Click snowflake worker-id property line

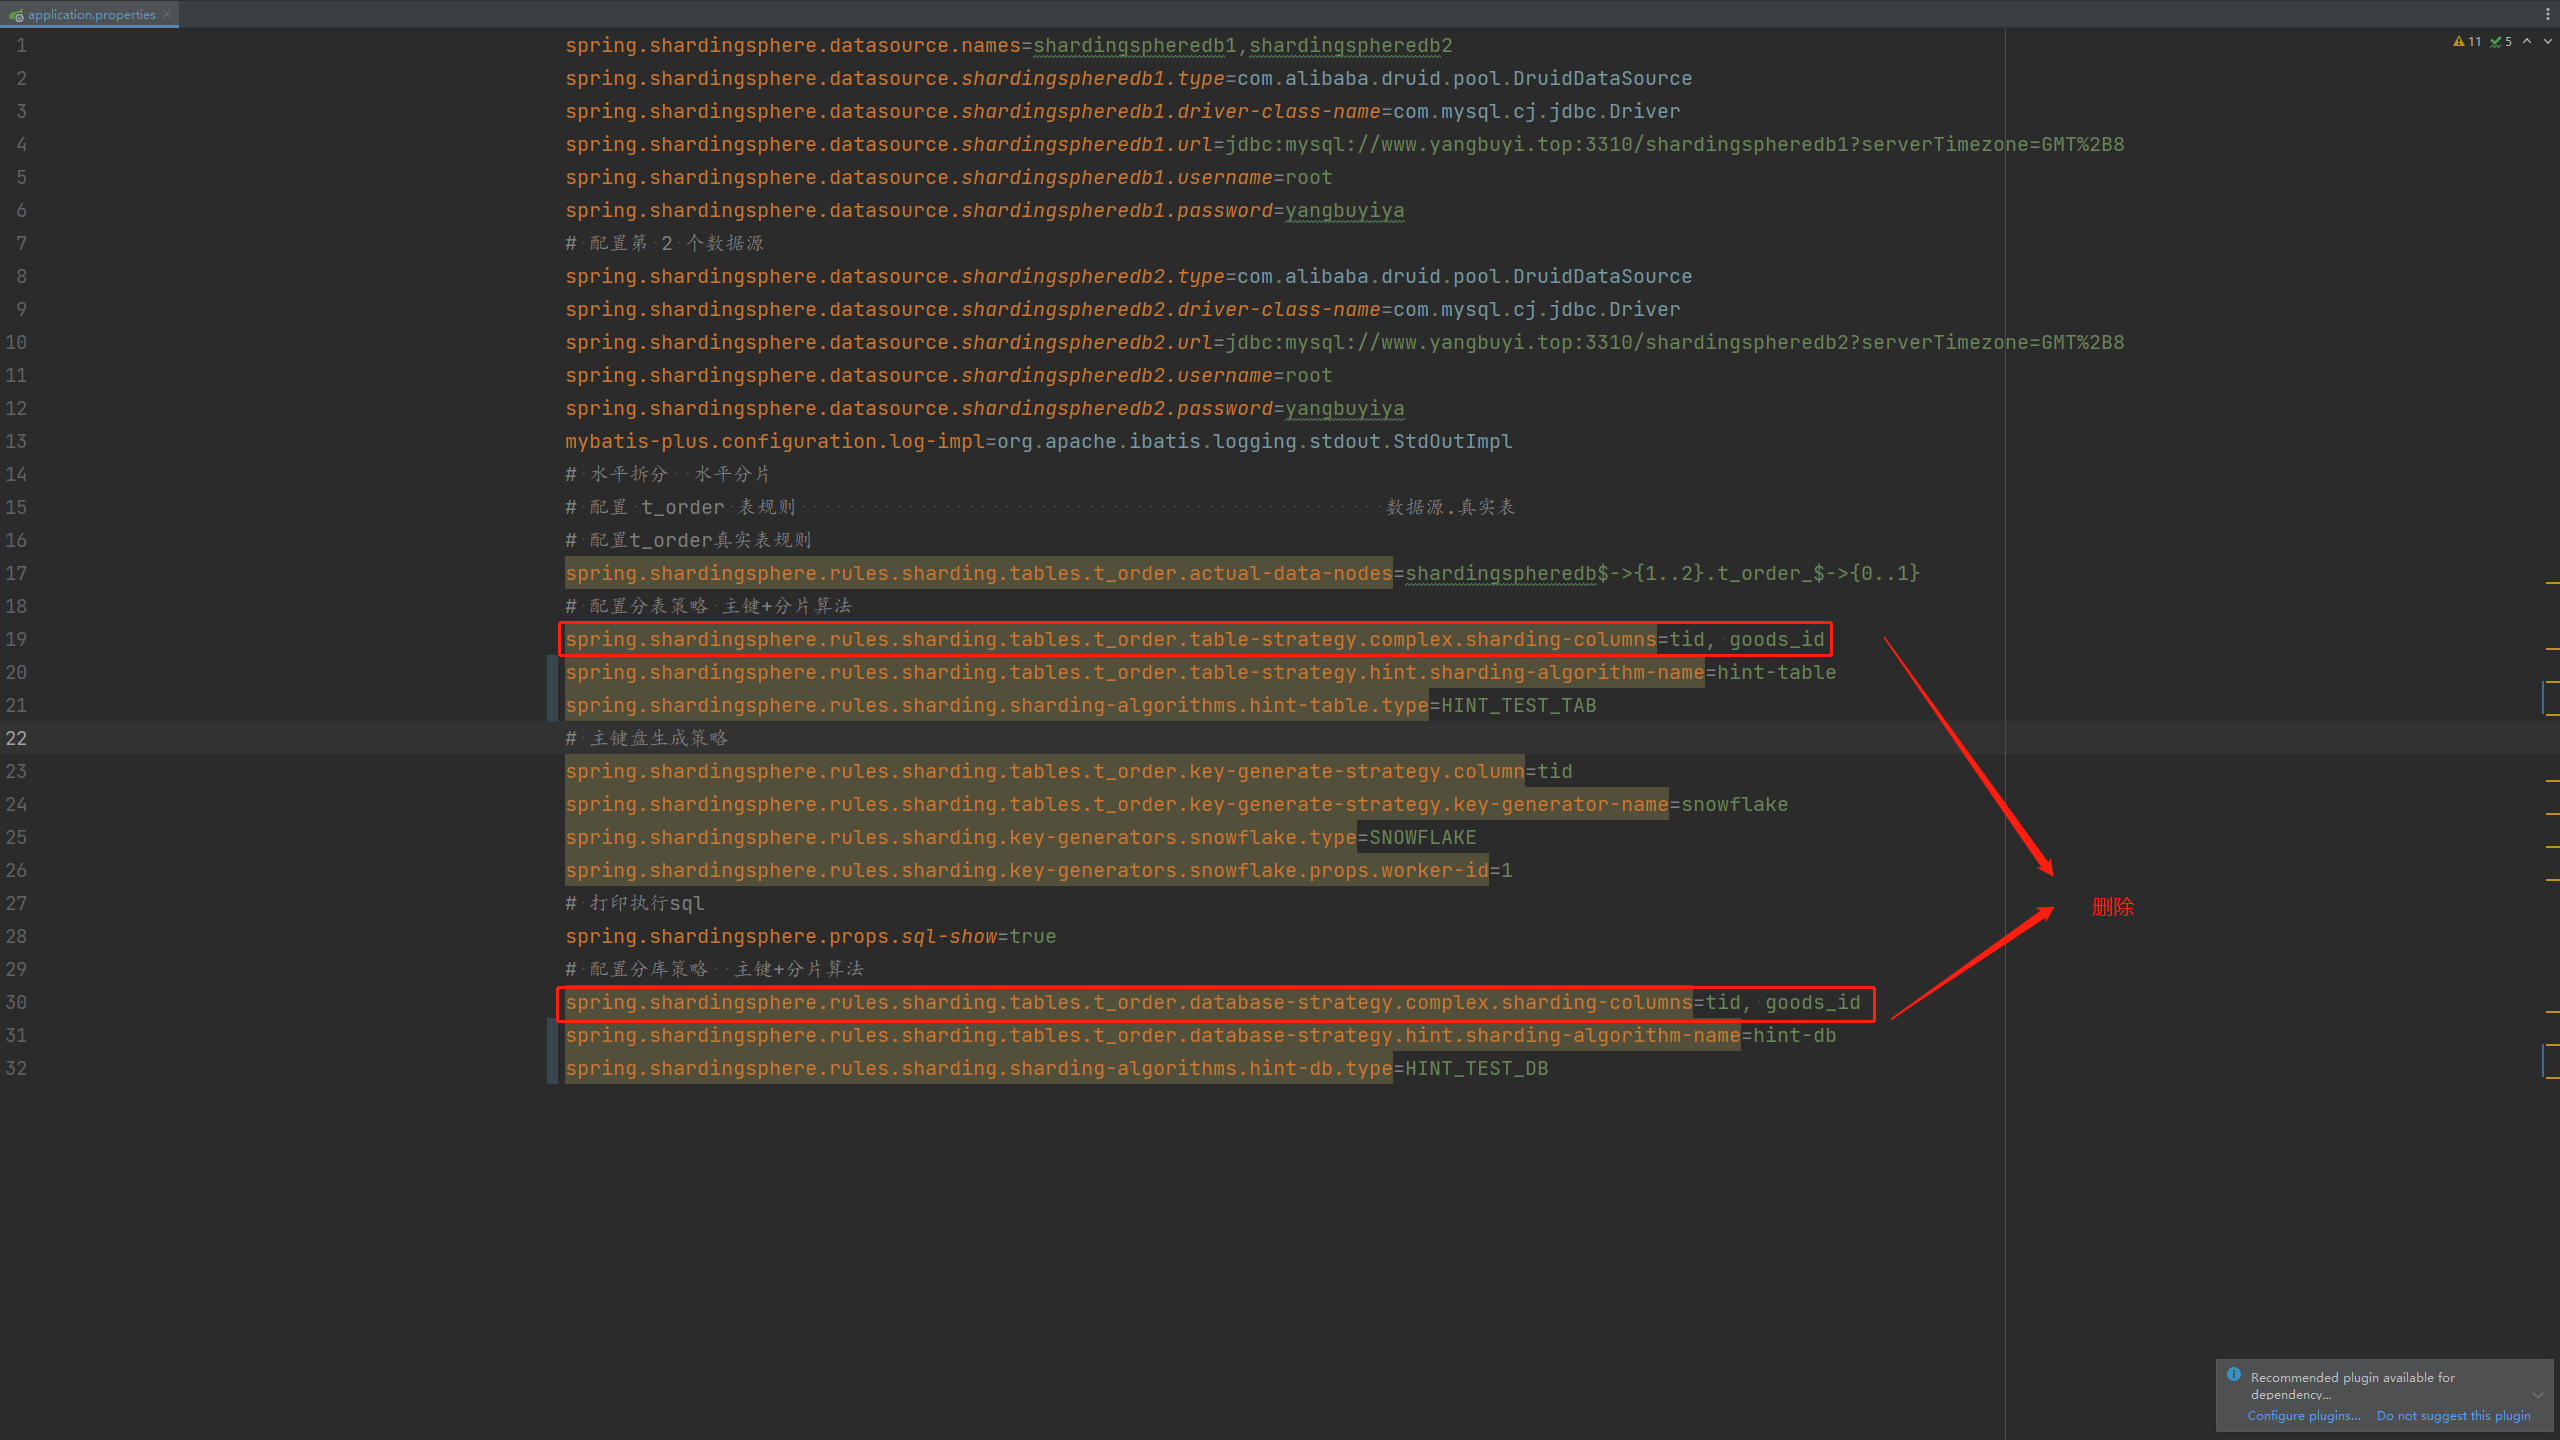pos(1038,870)
